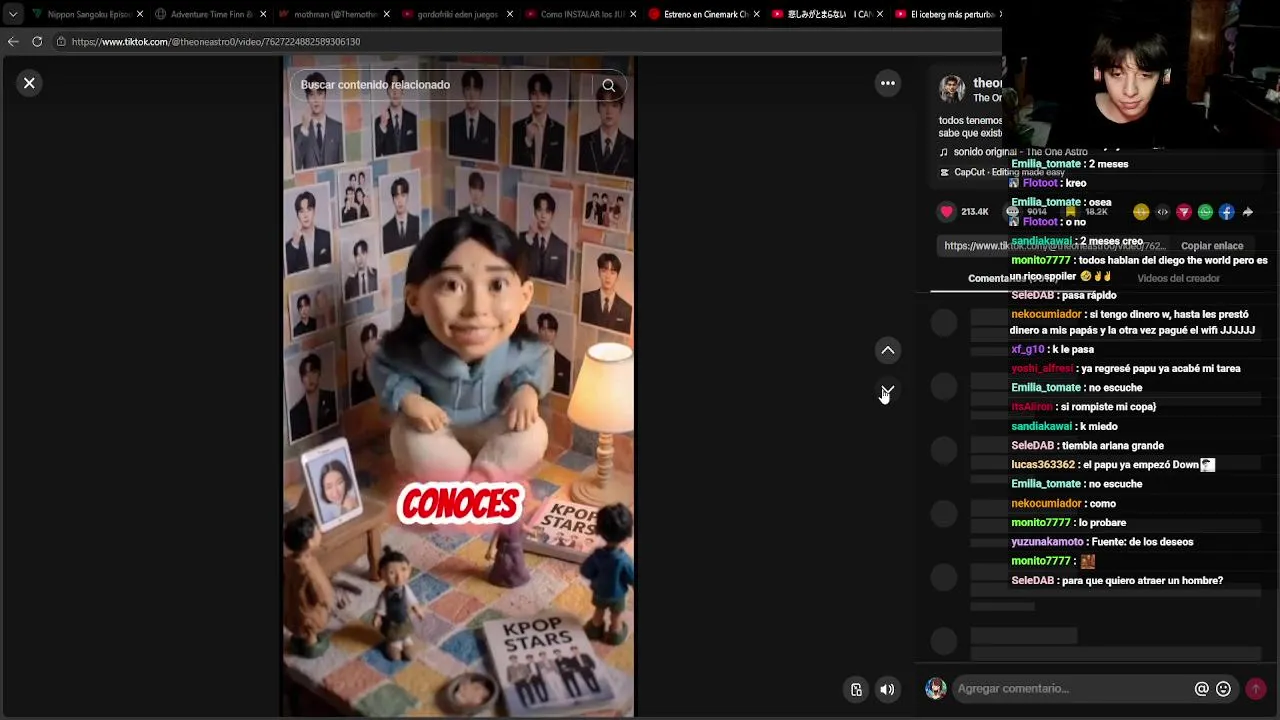Open the three-dot more options menu
Viewport: 1280px width, 720px height.
887,83
